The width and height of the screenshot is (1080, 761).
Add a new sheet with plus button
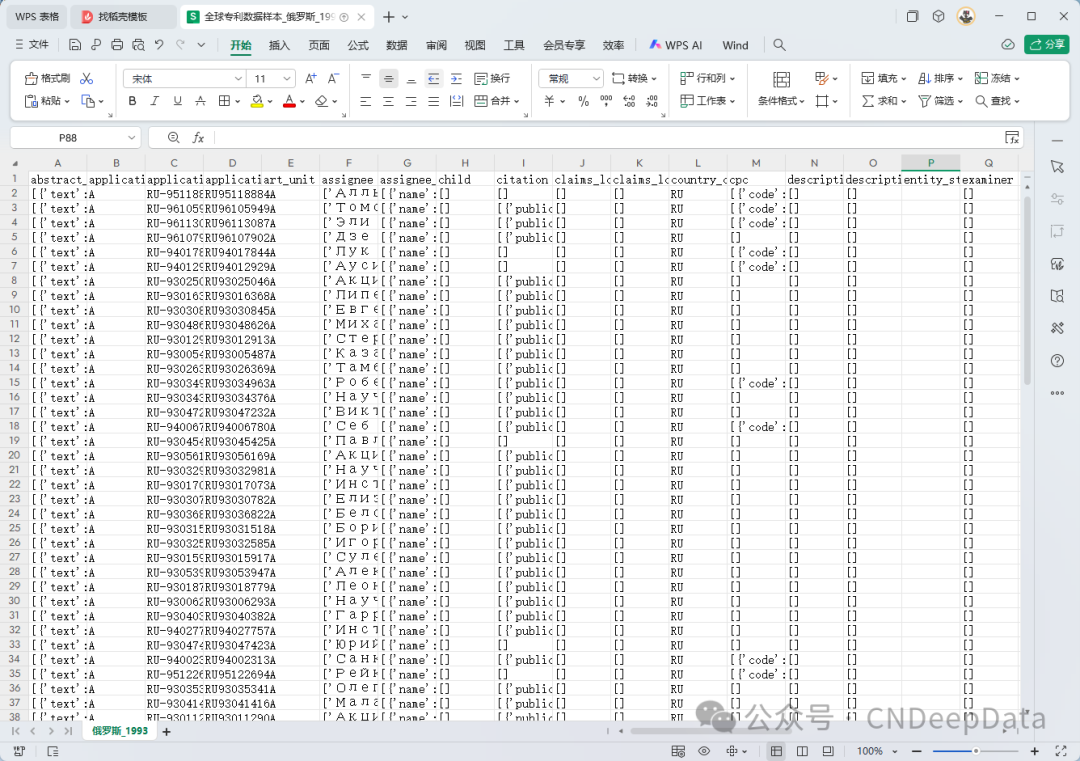pos(166,731)
